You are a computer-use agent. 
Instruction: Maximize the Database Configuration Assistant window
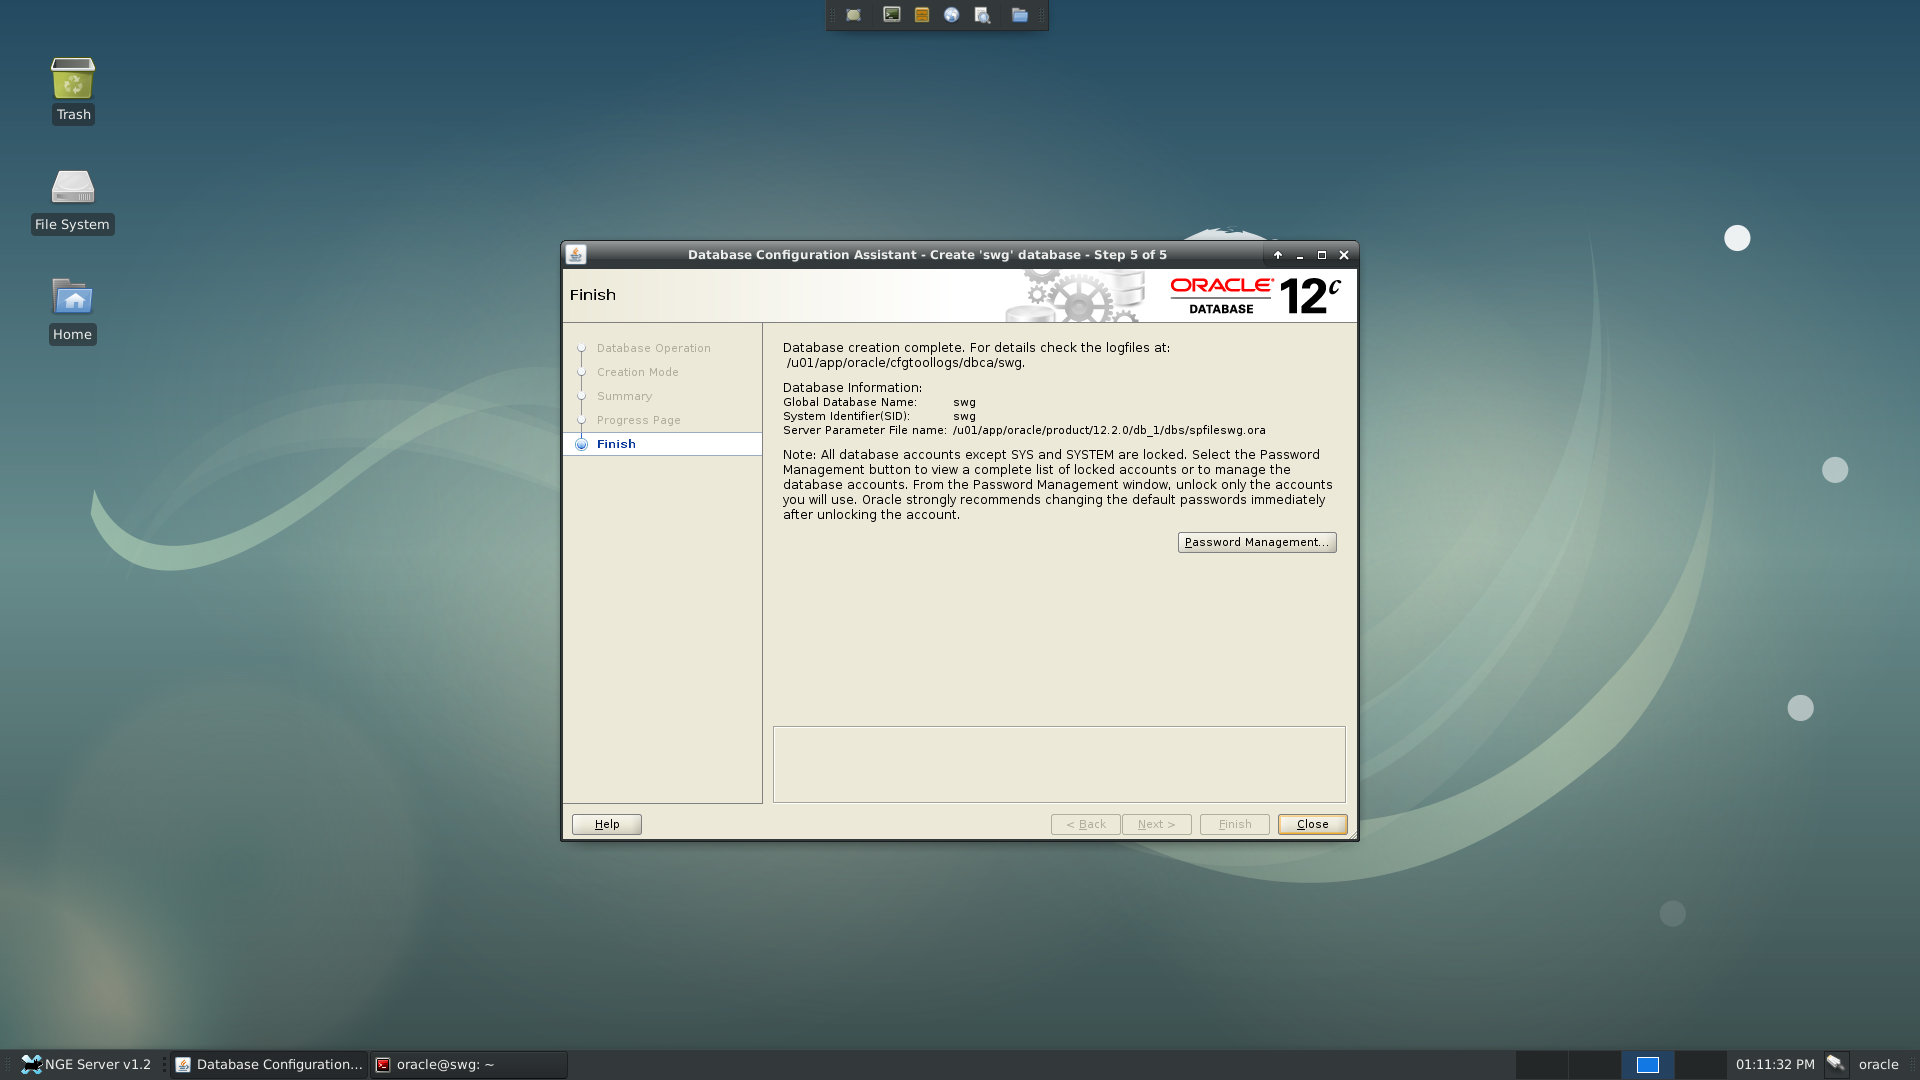[x=1321, y=255]
